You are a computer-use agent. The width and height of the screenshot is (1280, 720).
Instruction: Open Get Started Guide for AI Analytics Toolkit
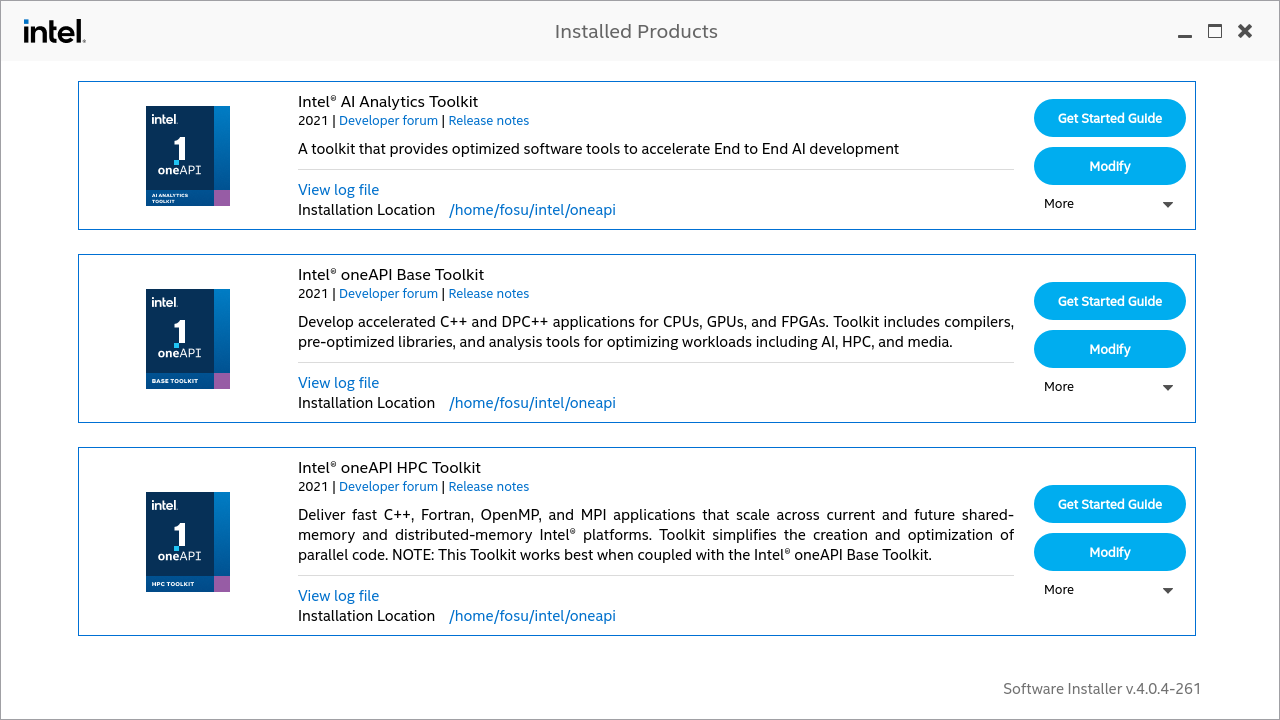click(1109, 118)
